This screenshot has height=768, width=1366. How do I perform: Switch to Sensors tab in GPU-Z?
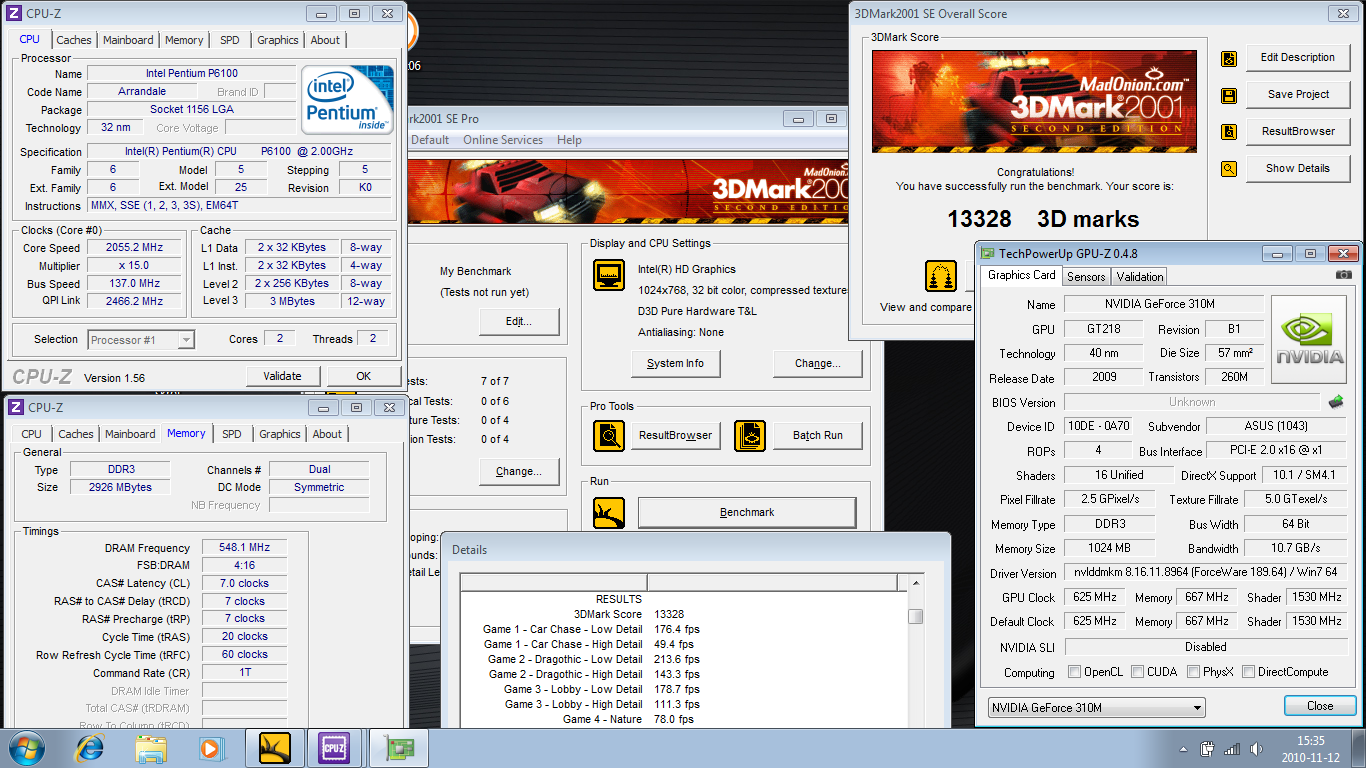coord(1086,277)
